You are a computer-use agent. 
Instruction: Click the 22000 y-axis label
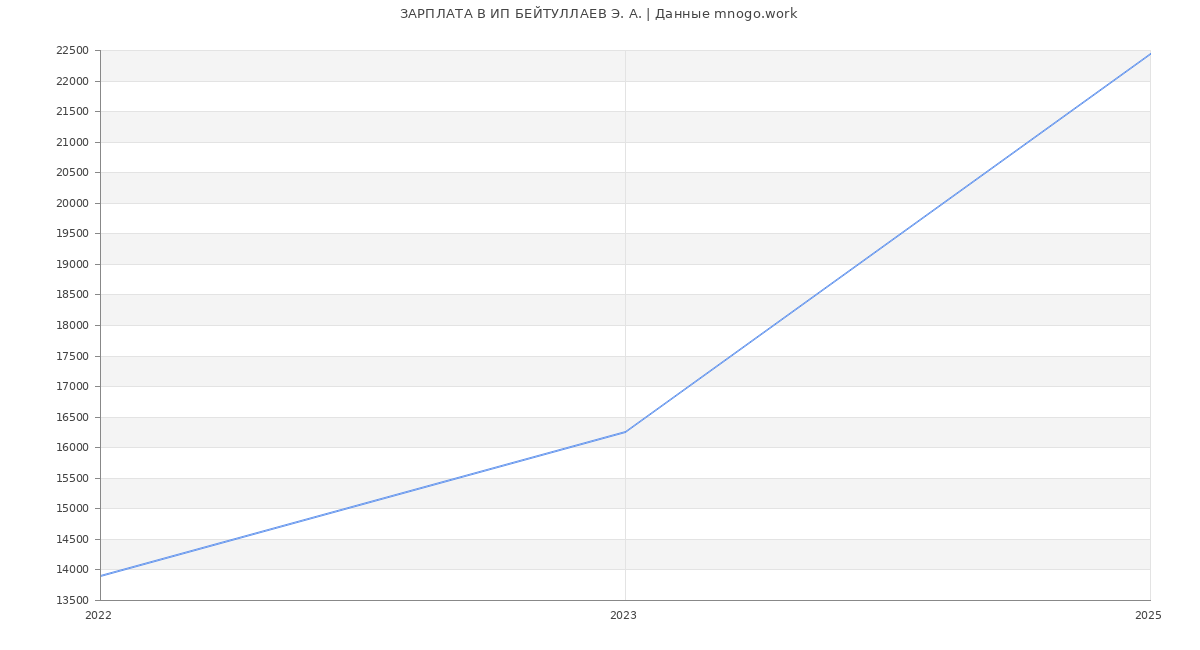[72, 82]
